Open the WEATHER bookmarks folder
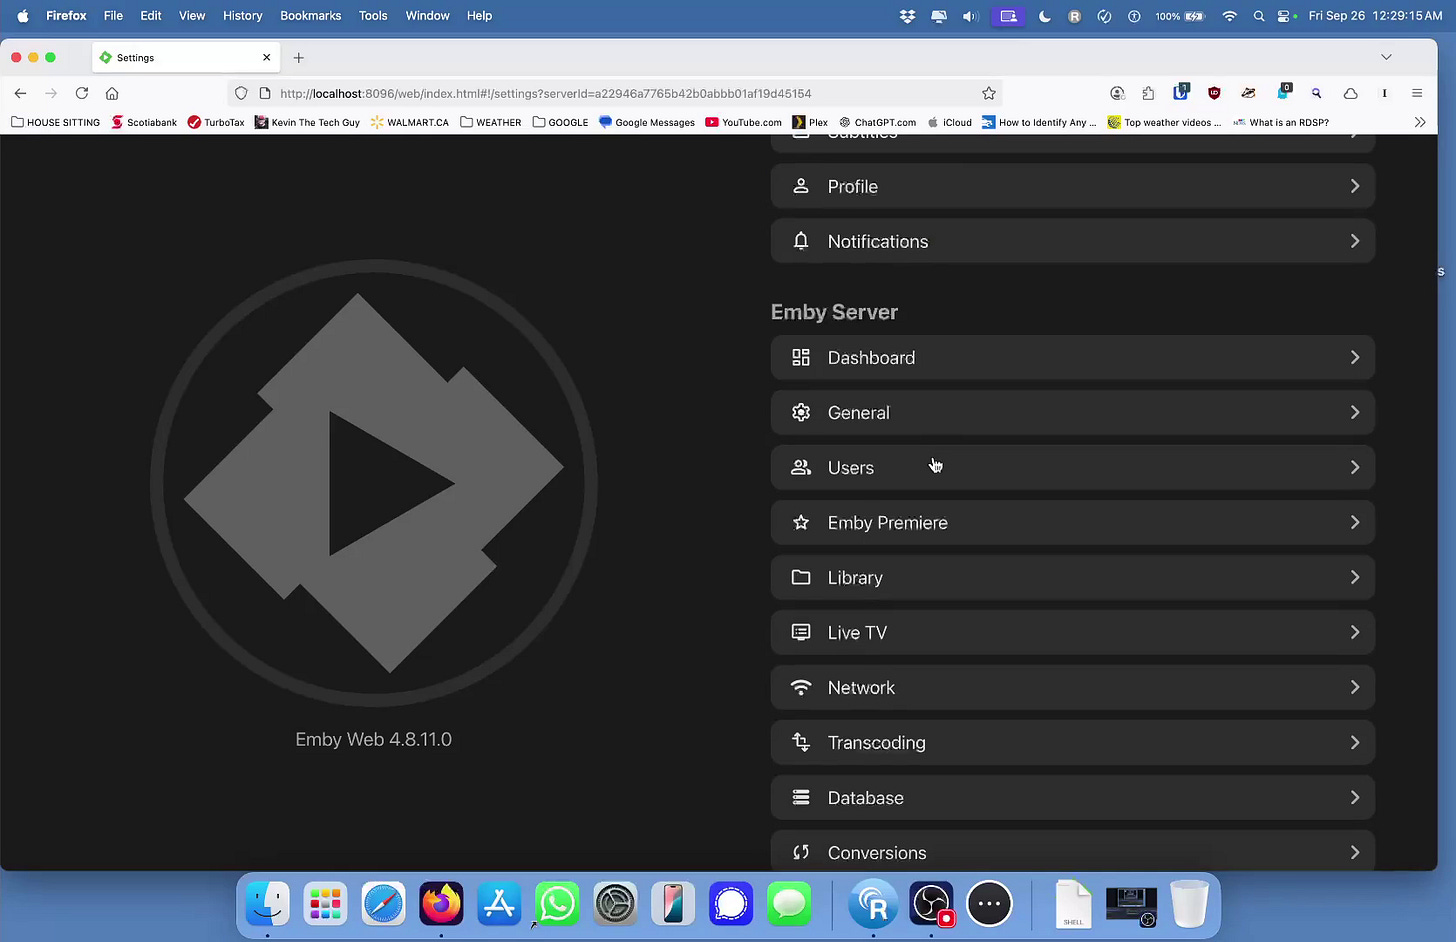The image size is (1456, 942). point(491,122)
